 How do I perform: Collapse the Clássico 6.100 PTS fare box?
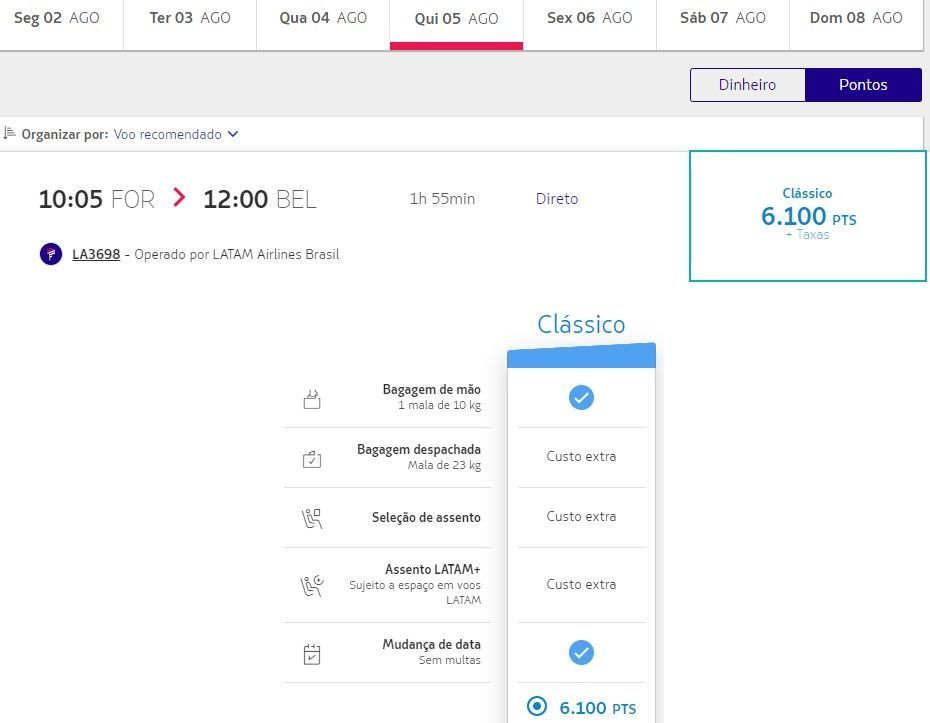tap(808, 216)
